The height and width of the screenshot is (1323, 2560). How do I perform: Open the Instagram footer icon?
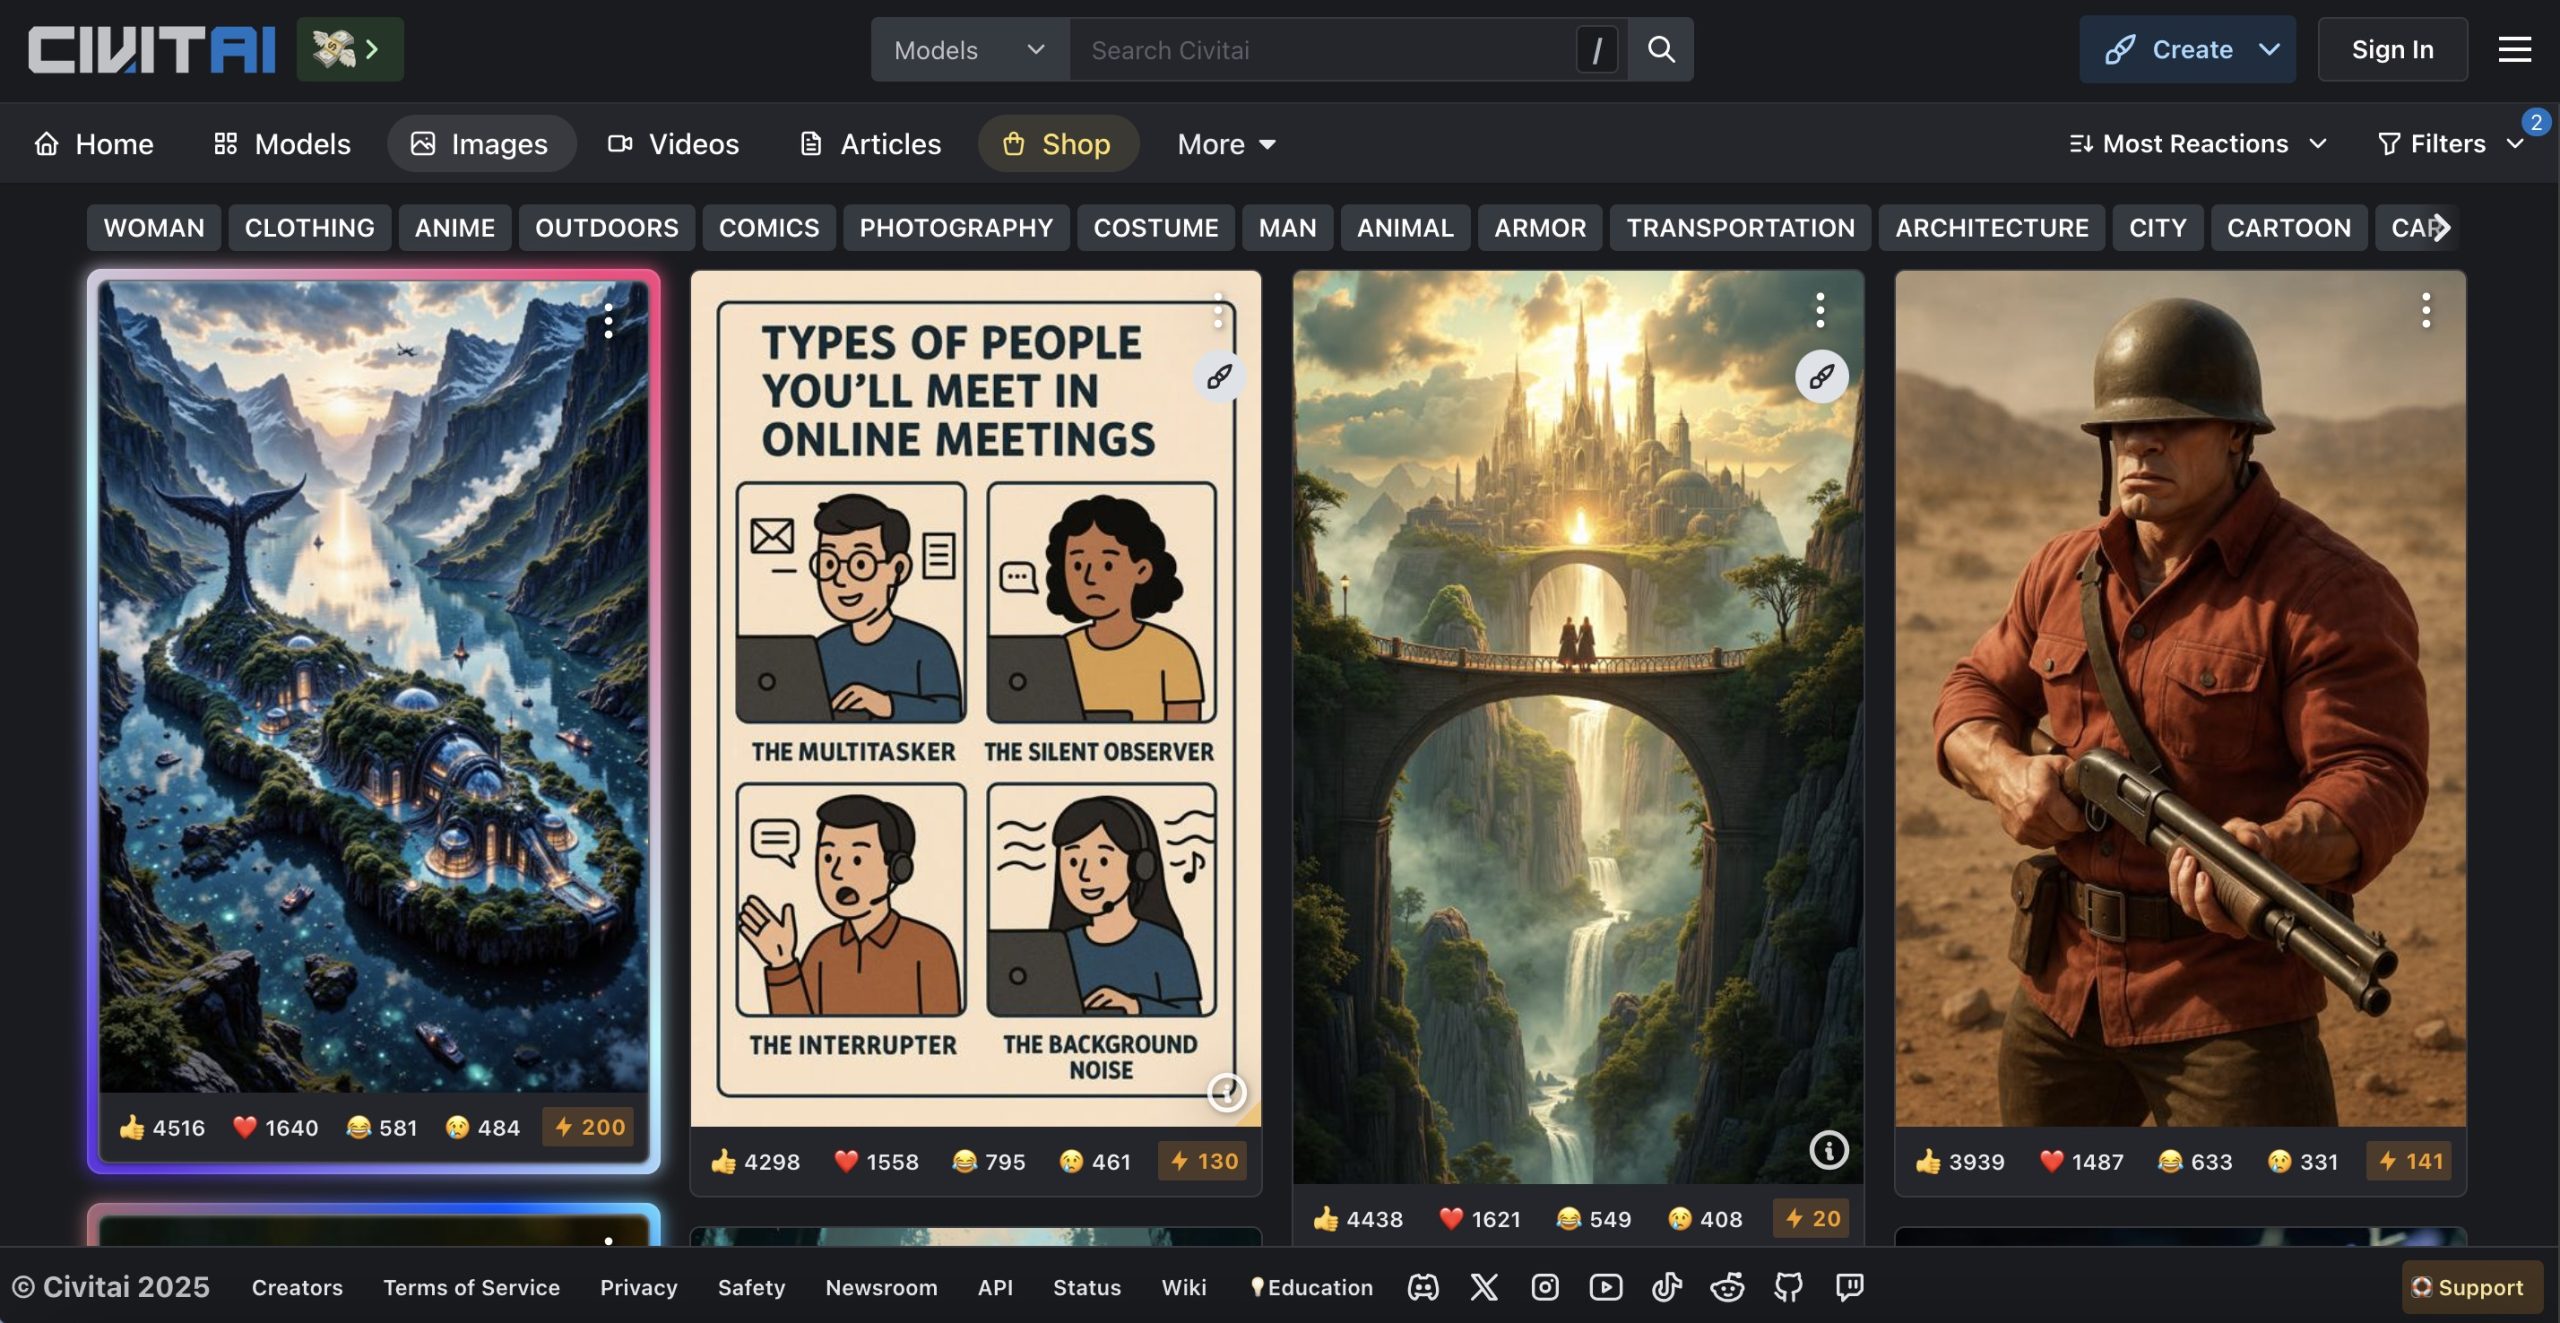coord(1545,1287)
